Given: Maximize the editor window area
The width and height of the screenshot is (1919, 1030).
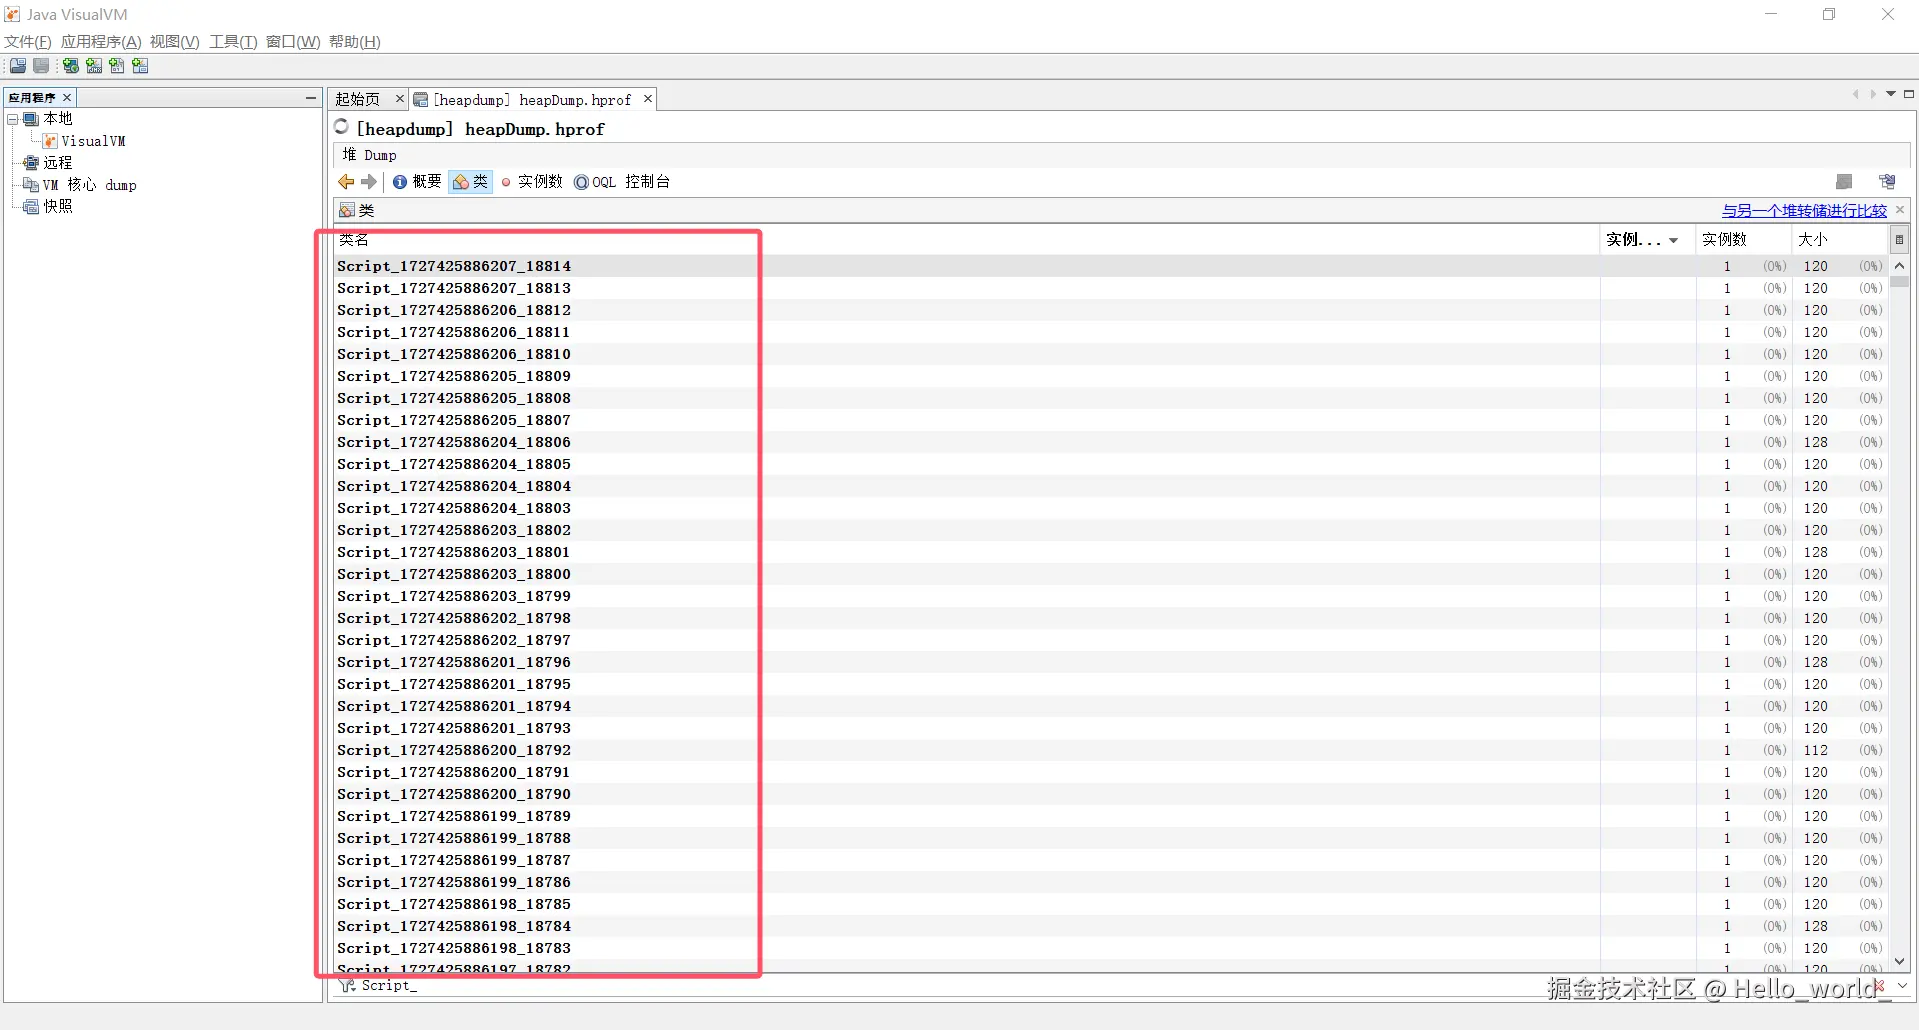Looking at the screenshot, I should point(1909,94).
